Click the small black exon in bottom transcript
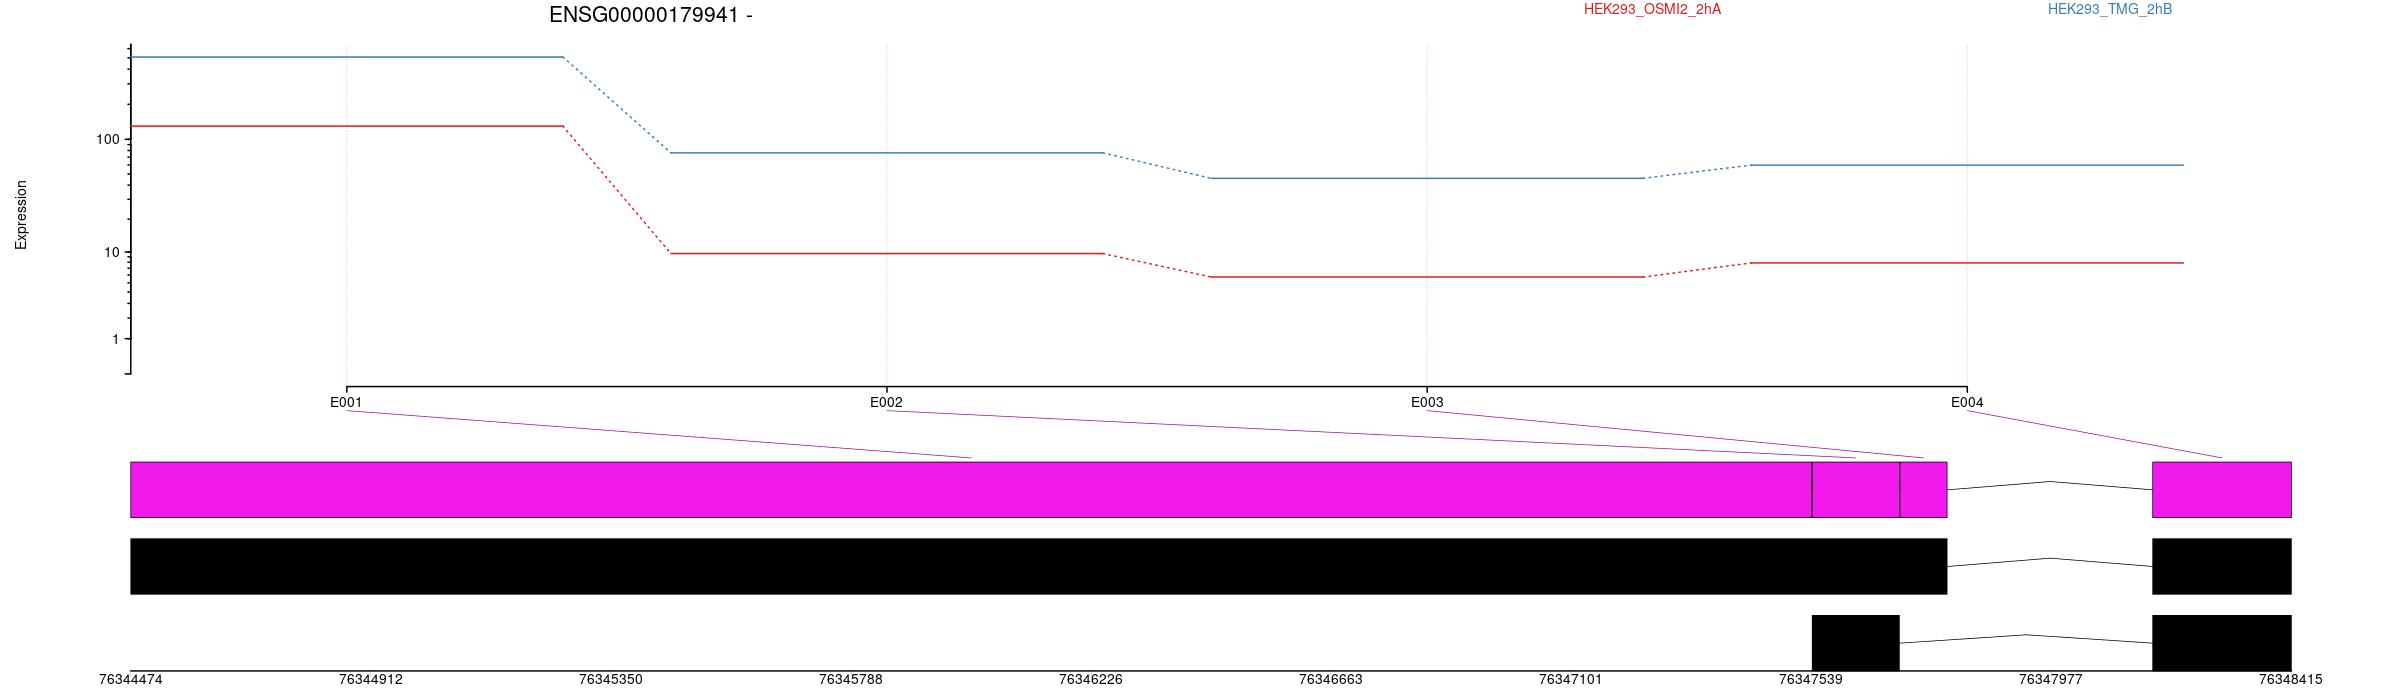 (x=1856, y=643)
